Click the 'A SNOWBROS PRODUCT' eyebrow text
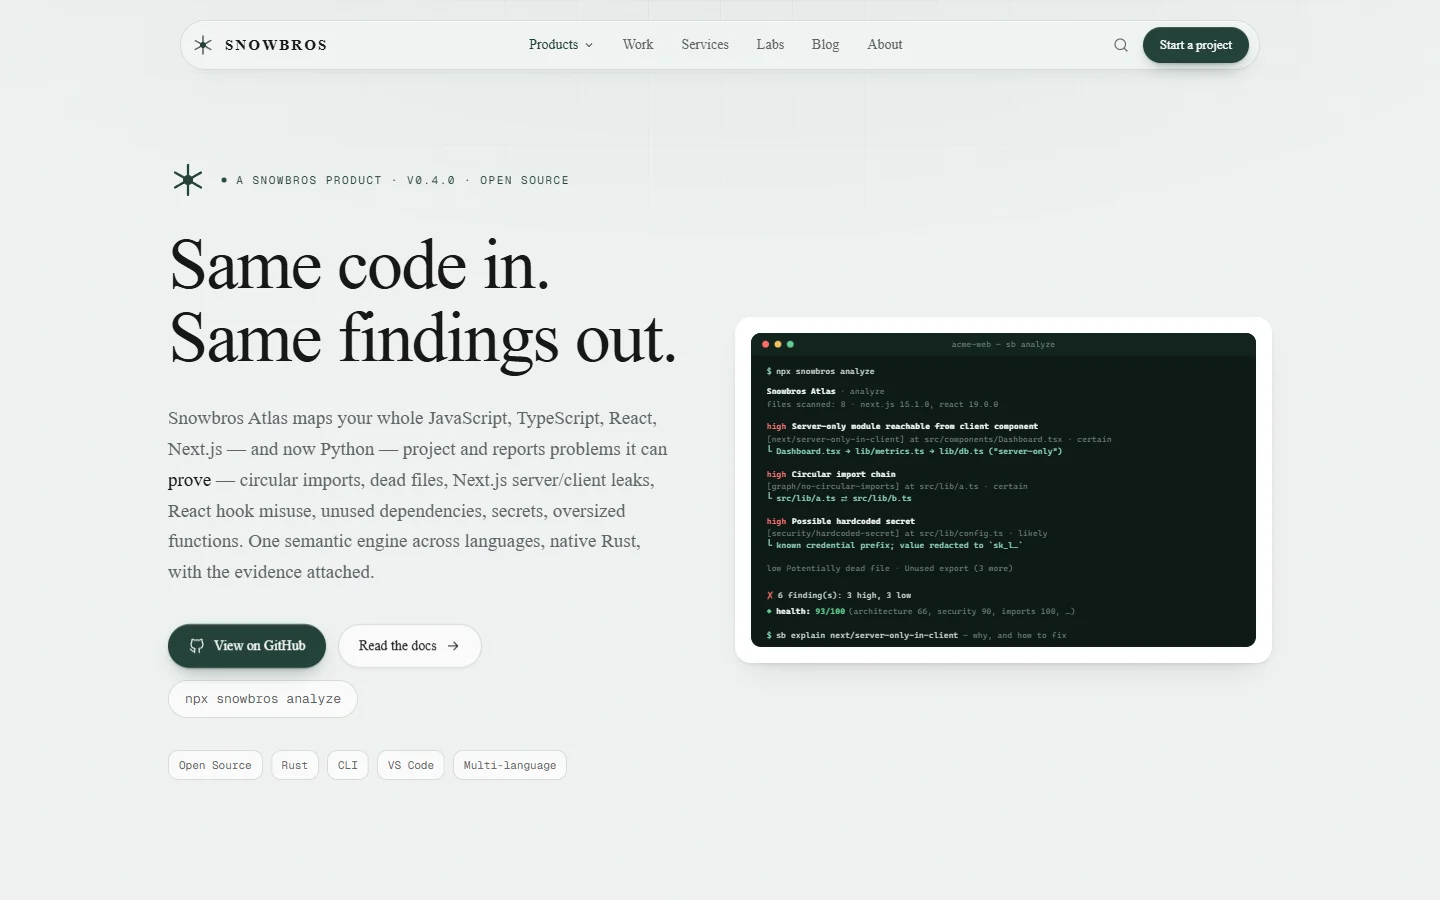 (309, 180)
